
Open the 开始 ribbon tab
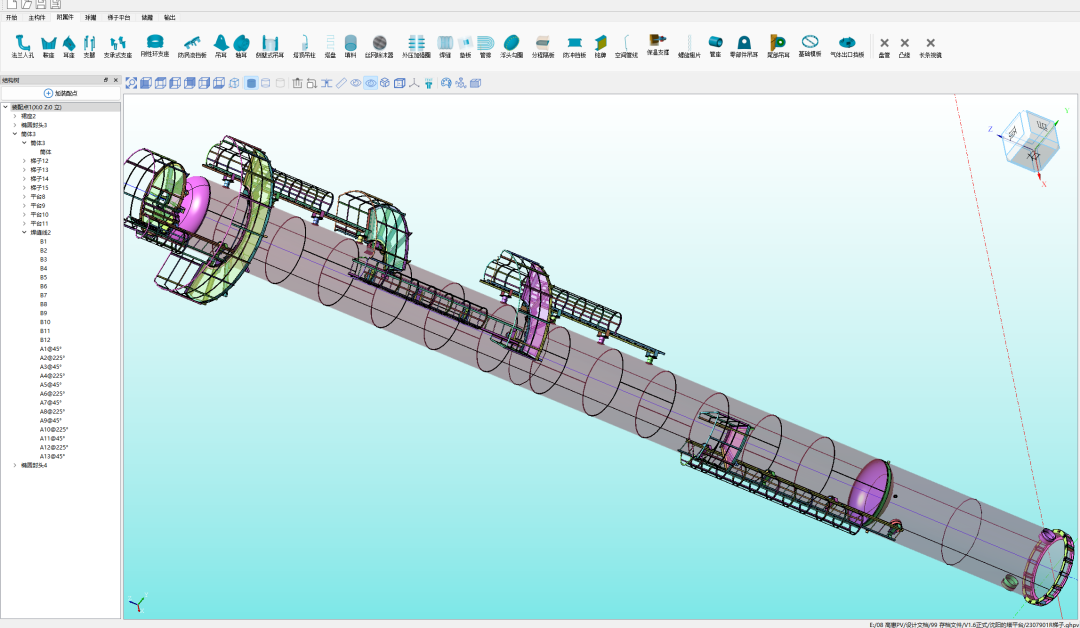pyautogui.click(x=12, y=17)
